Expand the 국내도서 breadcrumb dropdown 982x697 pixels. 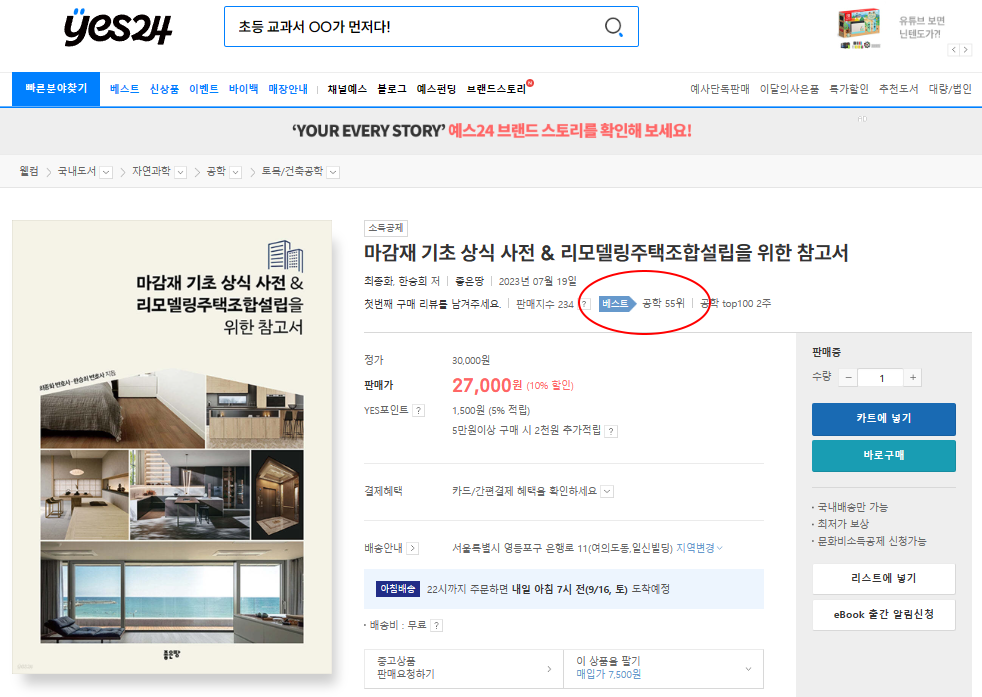pos(106,172)
